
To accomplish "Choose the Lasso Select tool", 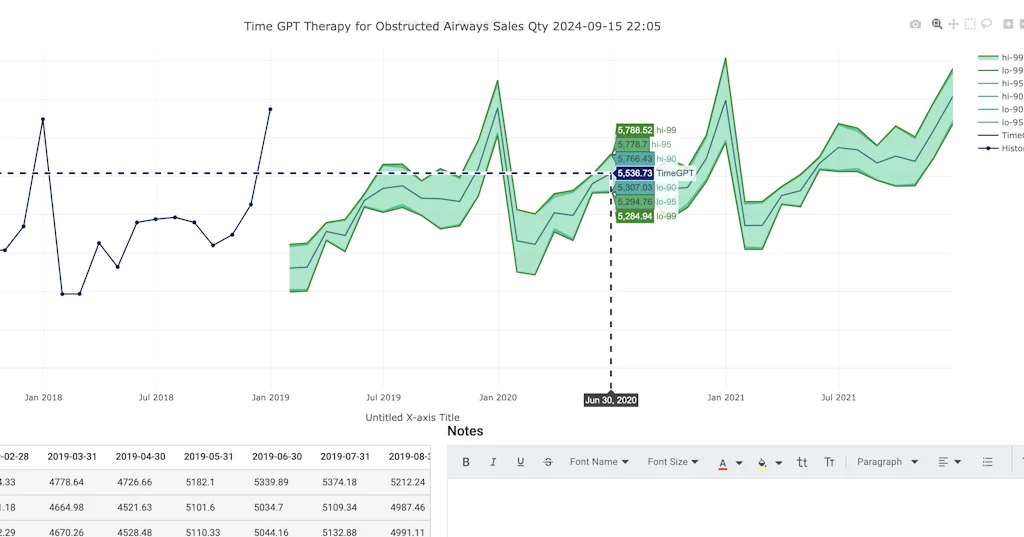I will pos(986,24).
